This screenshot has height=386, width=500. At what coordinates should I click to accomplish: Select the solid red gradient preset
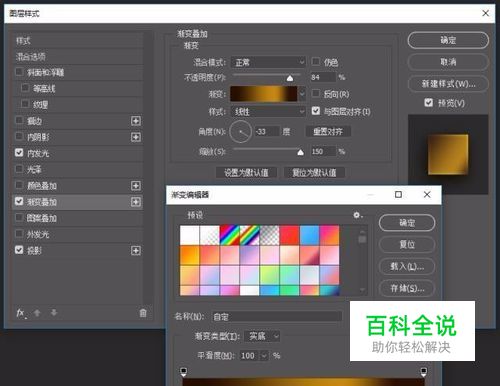coord(289,235)
